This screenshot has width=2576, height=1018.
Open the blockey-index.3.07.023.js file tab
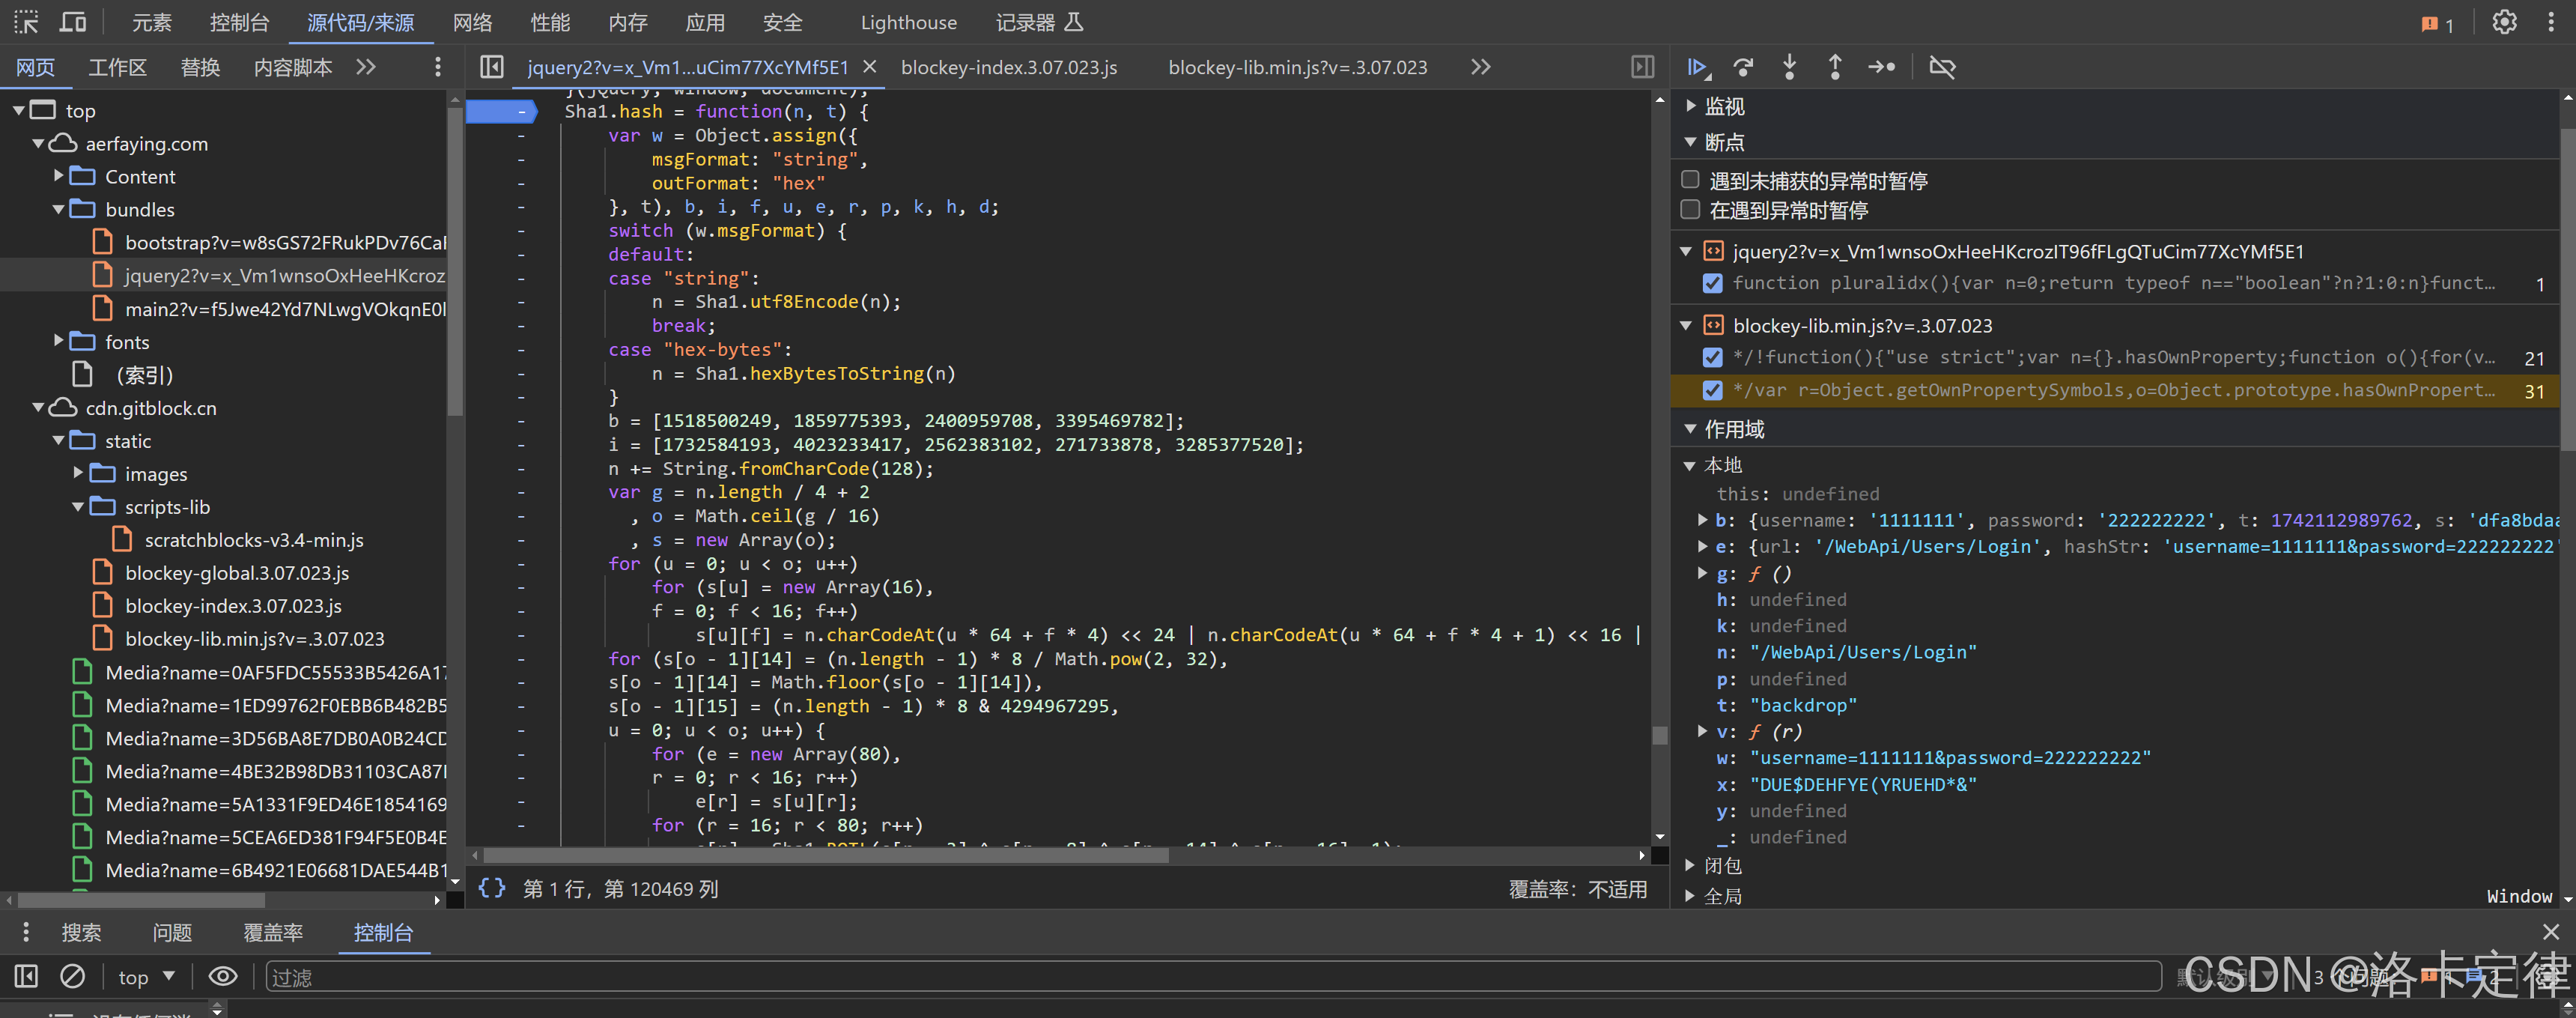tap(1008, 67)
